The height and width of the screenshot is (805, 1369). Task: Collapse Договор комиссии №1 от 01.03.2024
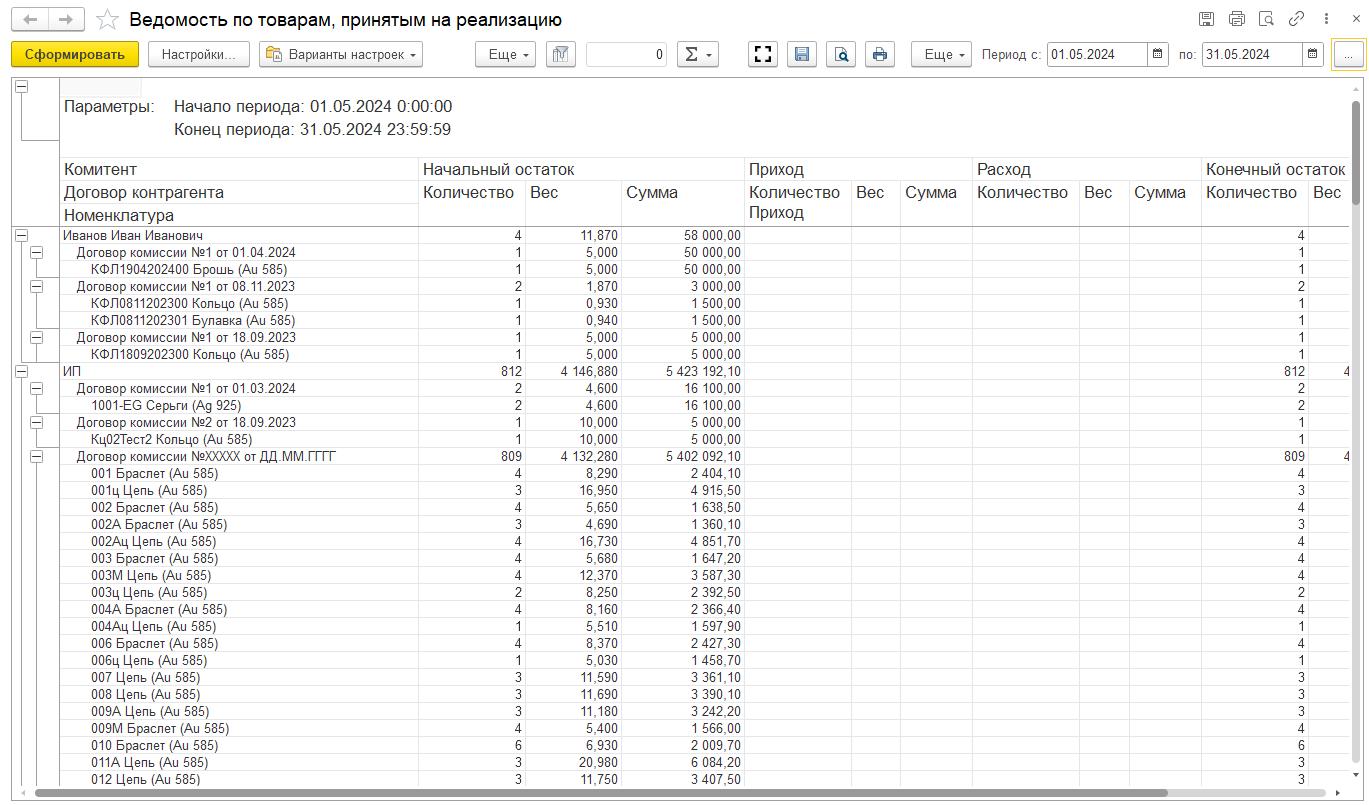(37, 388)
